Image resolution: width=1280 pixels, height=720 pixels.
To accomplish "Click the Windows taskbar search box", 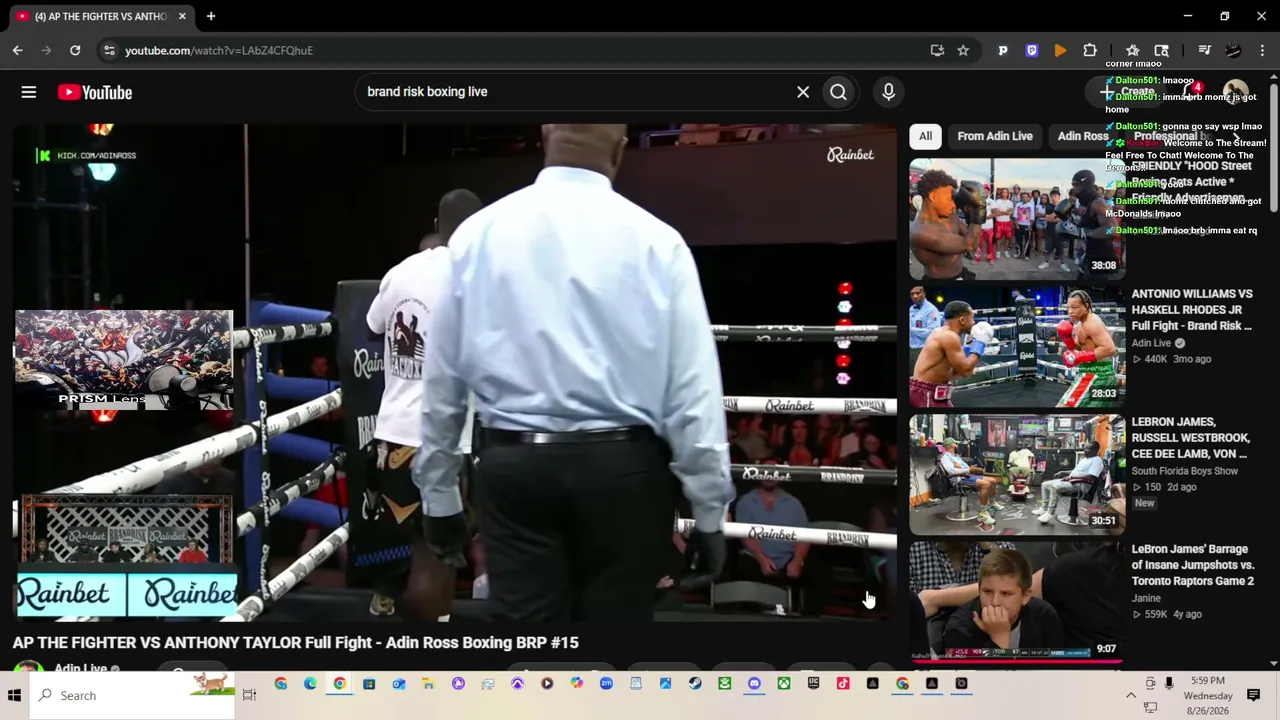I will coord(133,695).
